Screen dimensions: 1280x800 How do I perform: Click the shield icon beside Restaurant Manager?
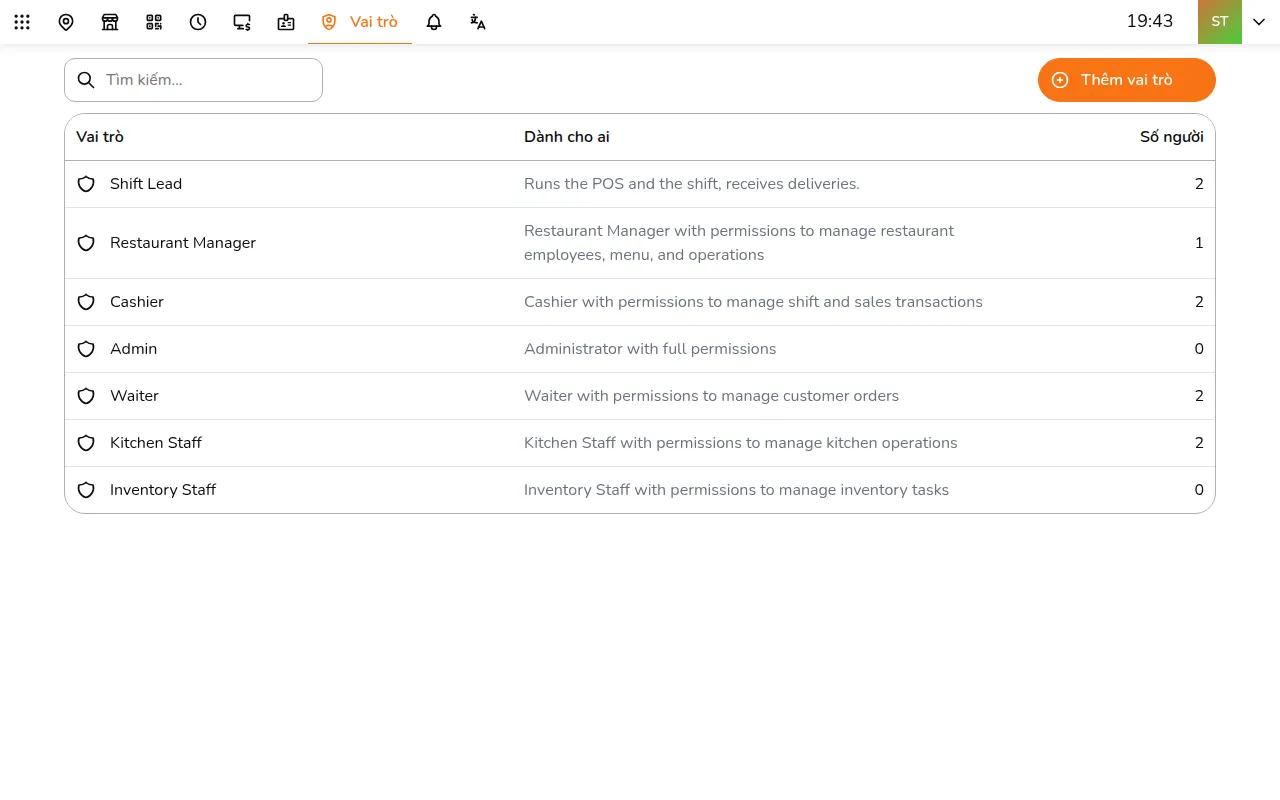point(86,243)
